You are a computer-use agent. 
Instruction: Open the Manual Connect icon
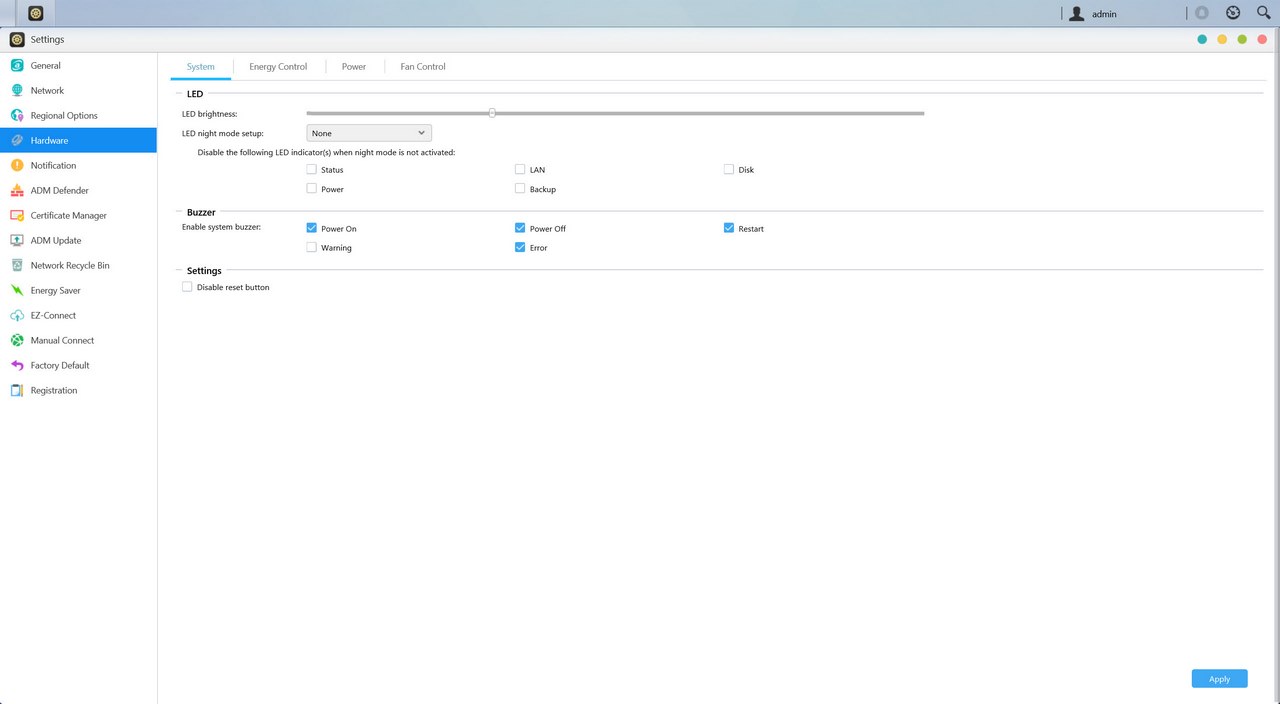coord(17,340)
